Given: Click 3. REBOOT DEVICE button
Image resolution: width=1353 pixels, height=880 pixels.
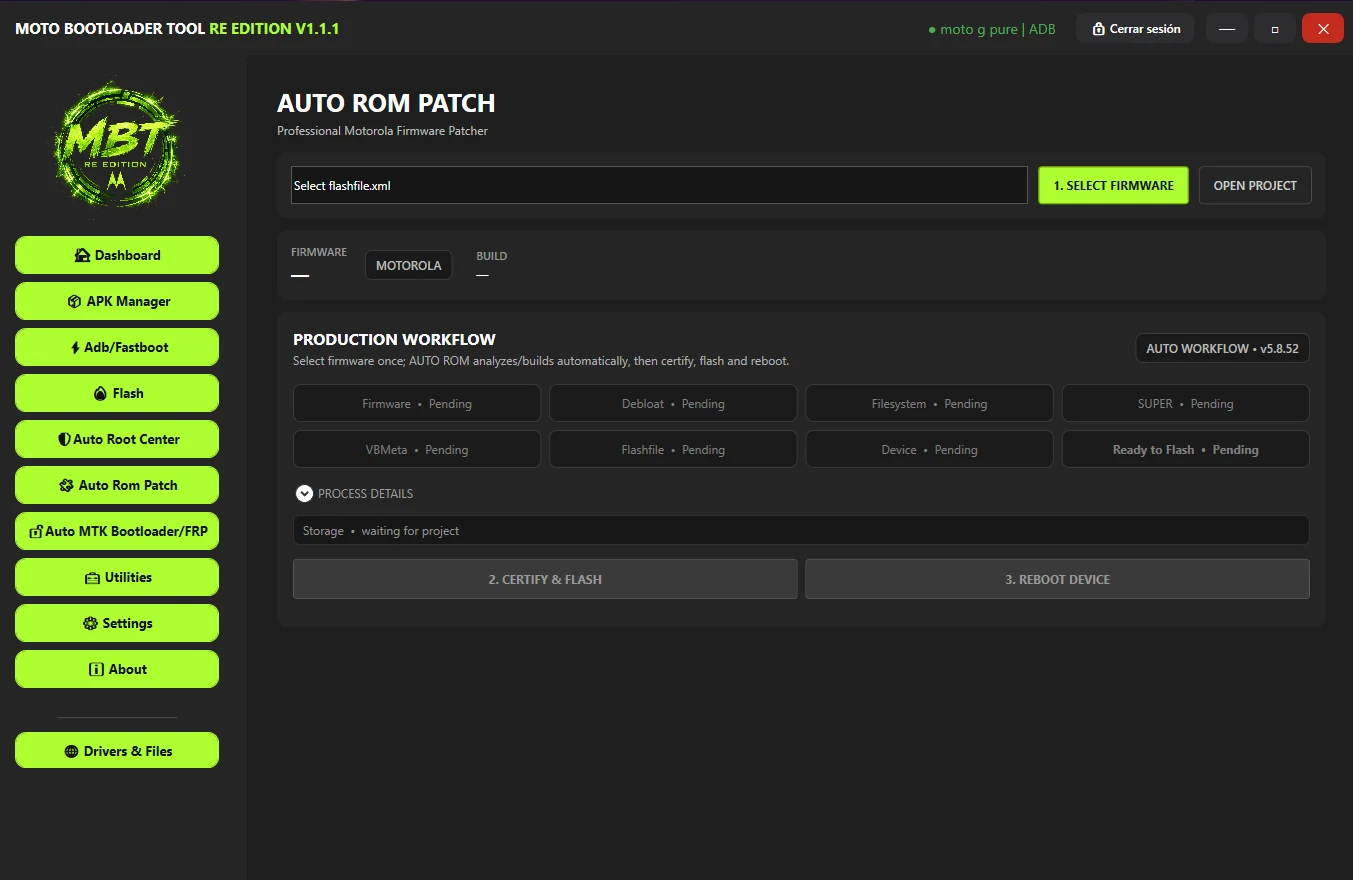Looking at the screenshot, I should coord(1057,579).
